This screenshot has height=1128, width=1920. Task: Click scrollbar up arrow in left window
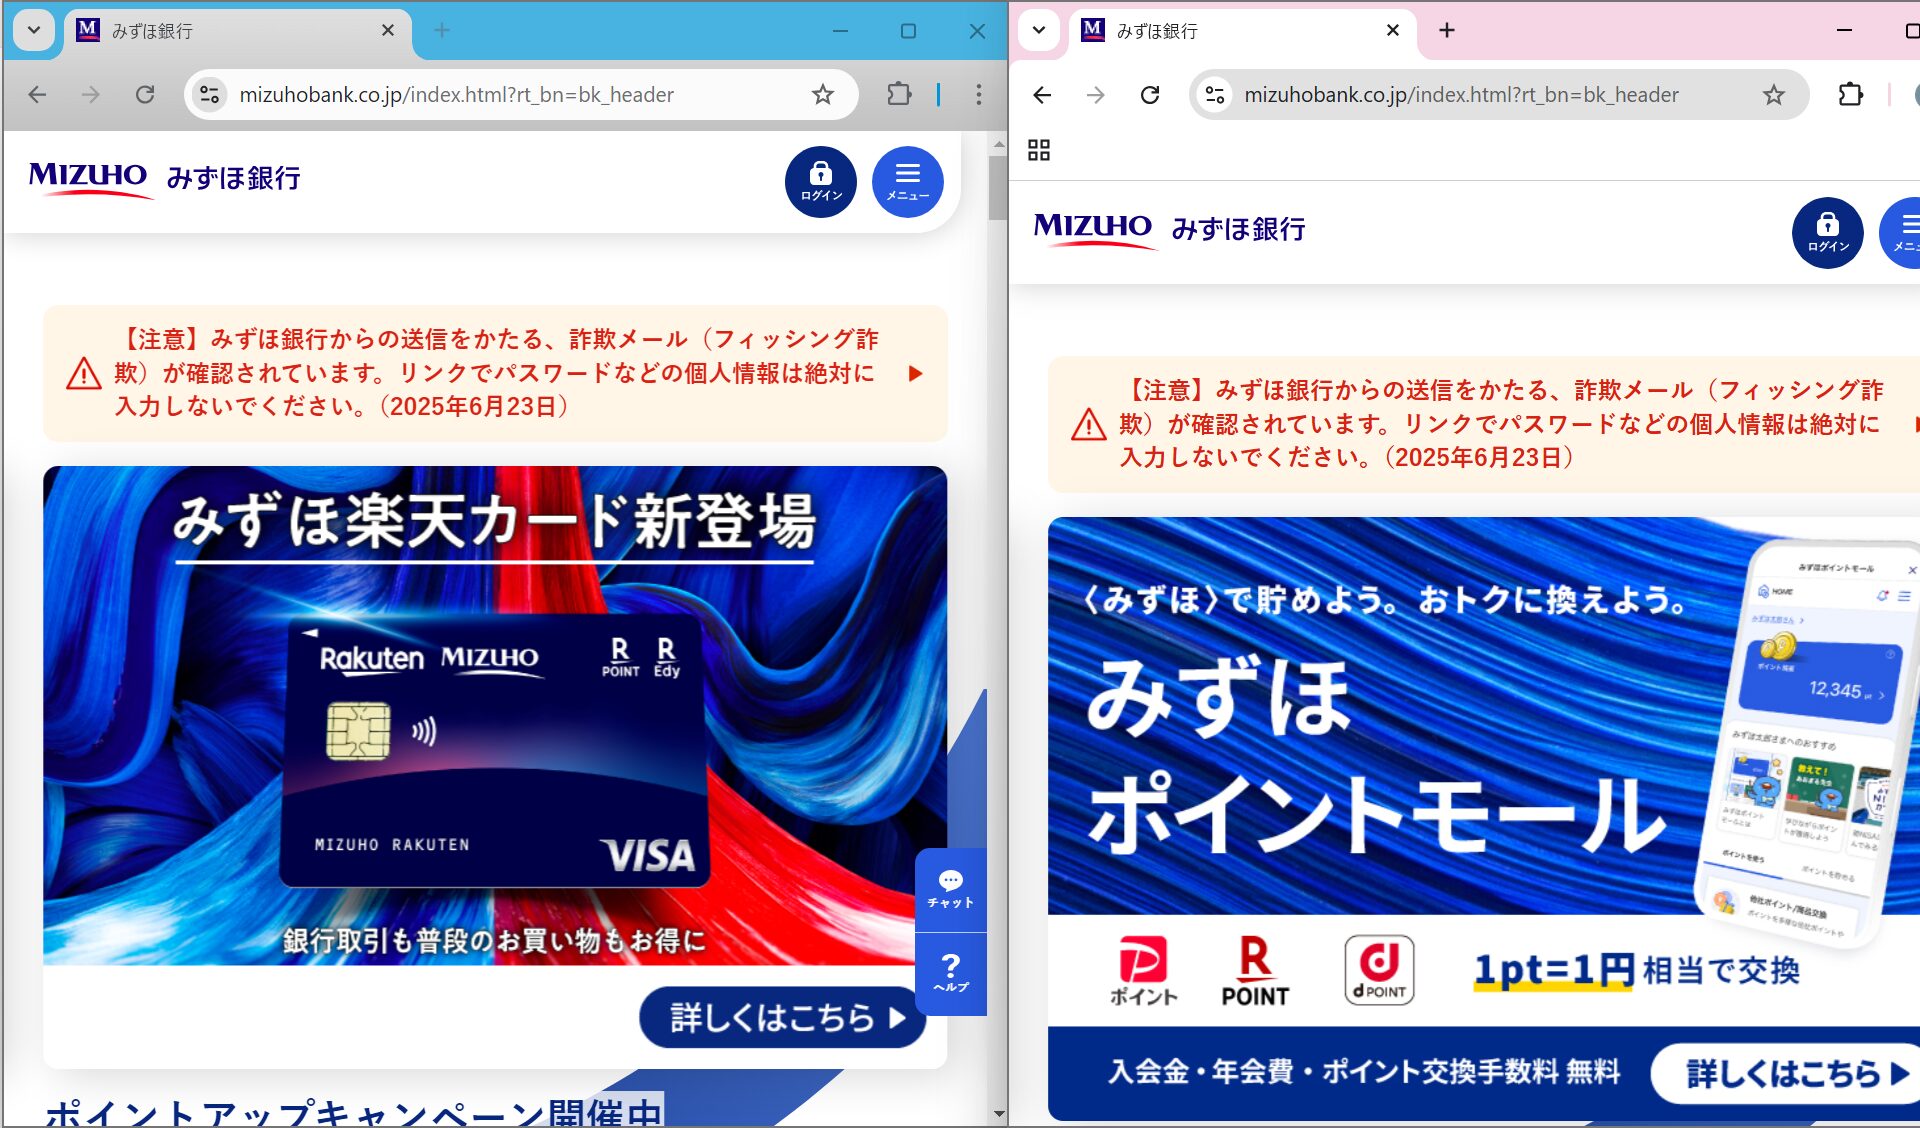pos(998,144)
